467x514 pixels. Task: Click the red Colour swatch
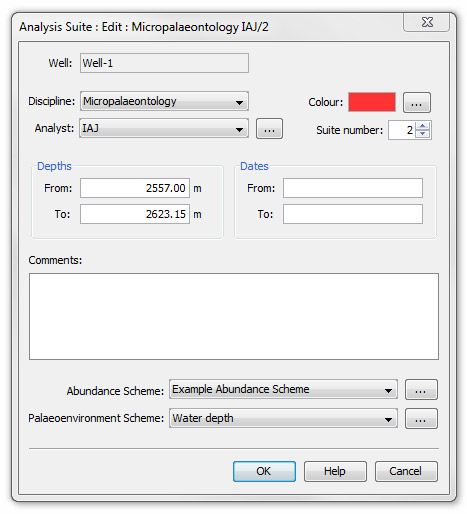[372, 102]
